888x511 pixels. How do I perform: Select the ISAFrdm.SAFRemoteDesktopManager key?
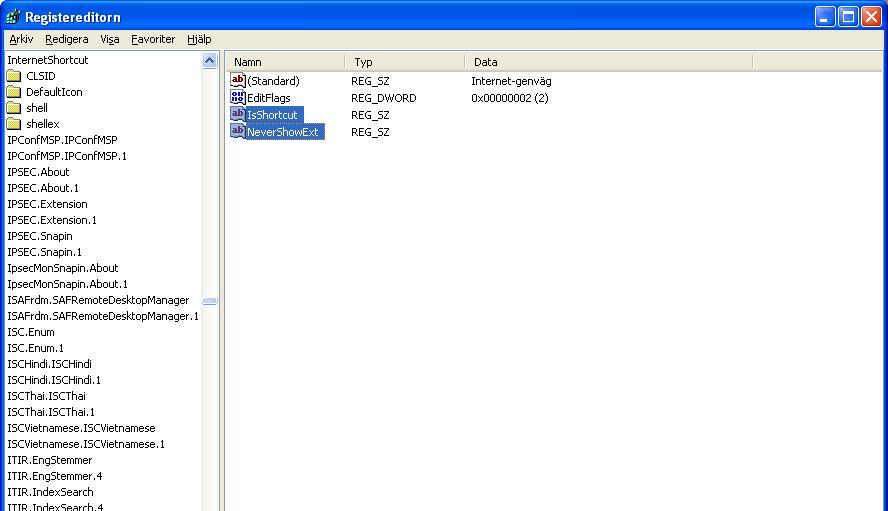(98, 300)
